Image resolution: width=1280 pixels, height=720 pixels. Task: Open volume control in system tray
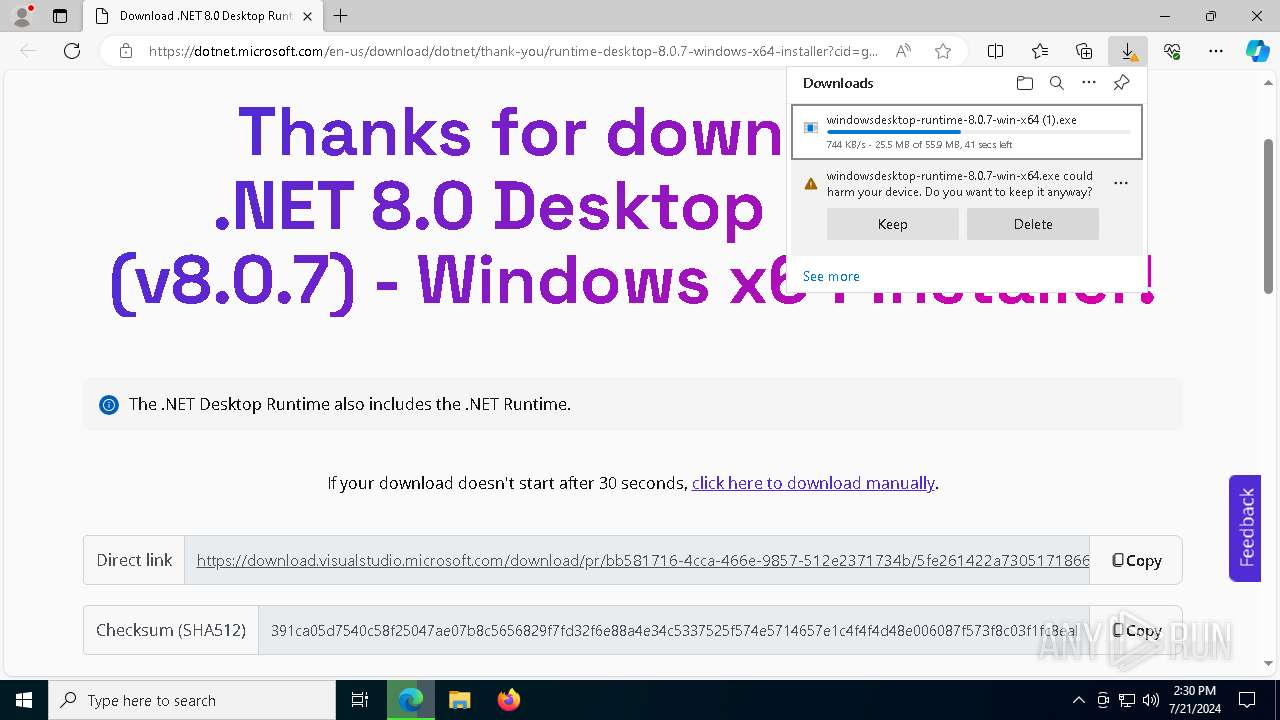coord(1151,700)
